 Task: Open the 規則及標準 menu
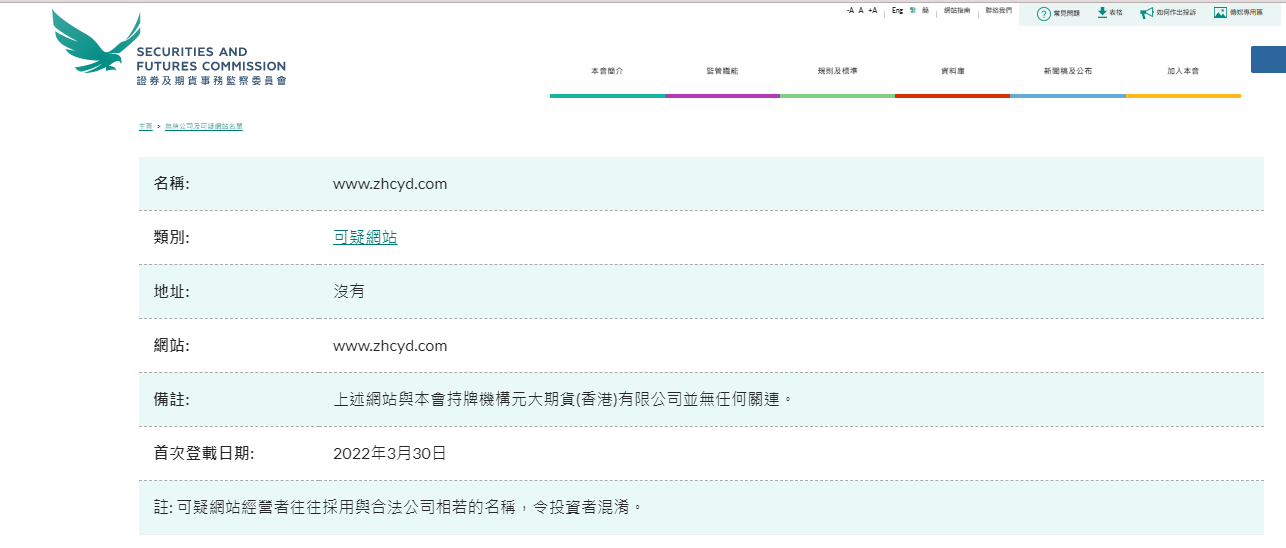click(837, 71)
